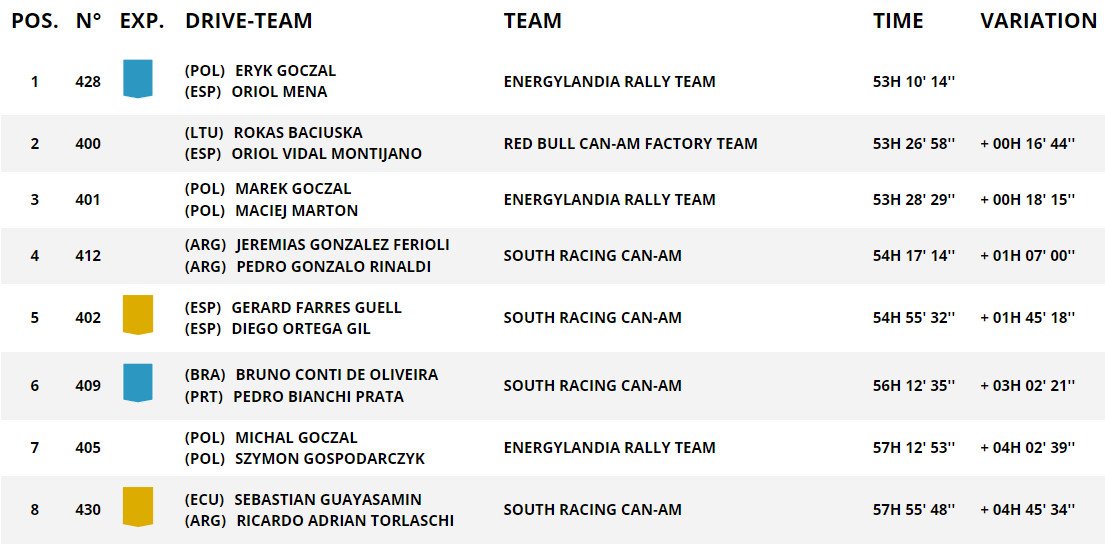Click Michal Goczal's name
Viewport: 1105px width, 553px height.
pos(296,437)
